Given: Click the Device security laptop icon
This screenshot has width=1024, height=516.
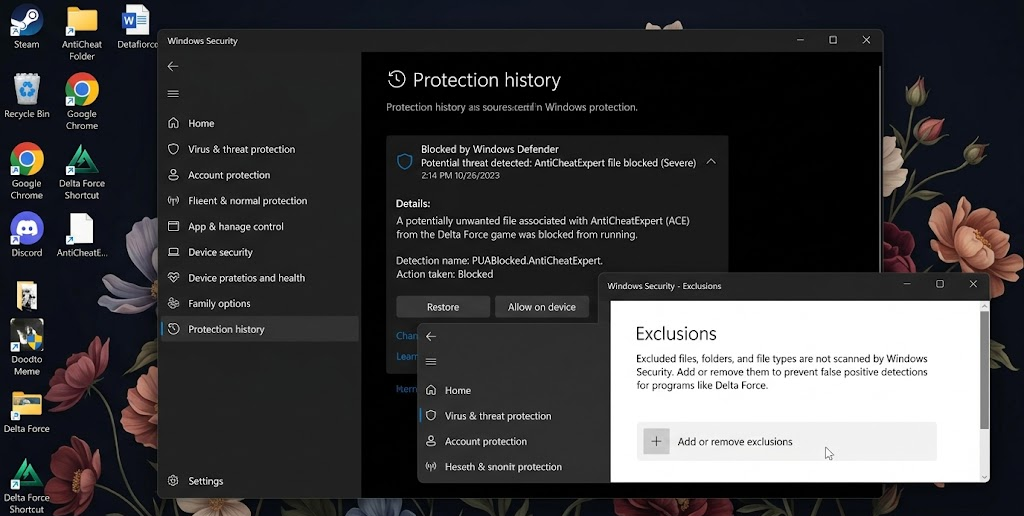Looking at the screenshot, I should (173, 251).
